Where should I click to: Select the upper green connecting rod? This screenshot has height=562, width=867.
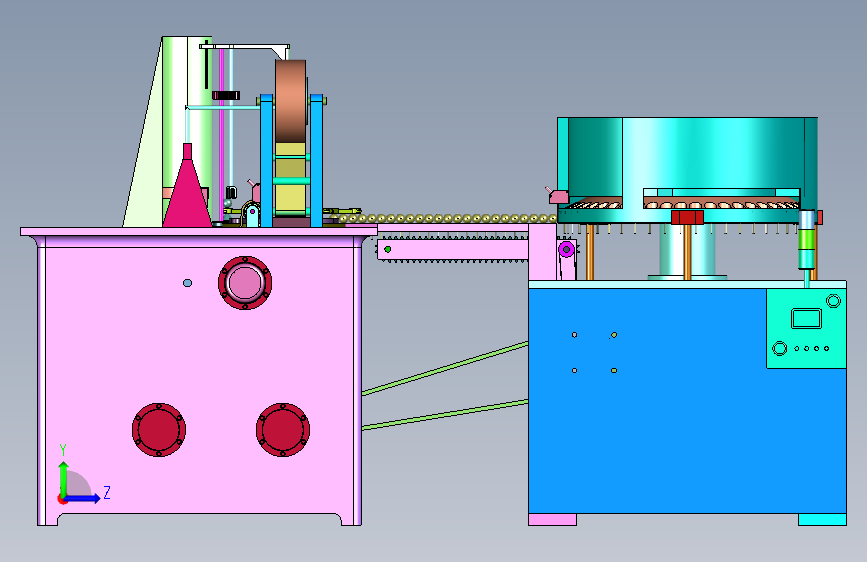click(x=445, y=368)
